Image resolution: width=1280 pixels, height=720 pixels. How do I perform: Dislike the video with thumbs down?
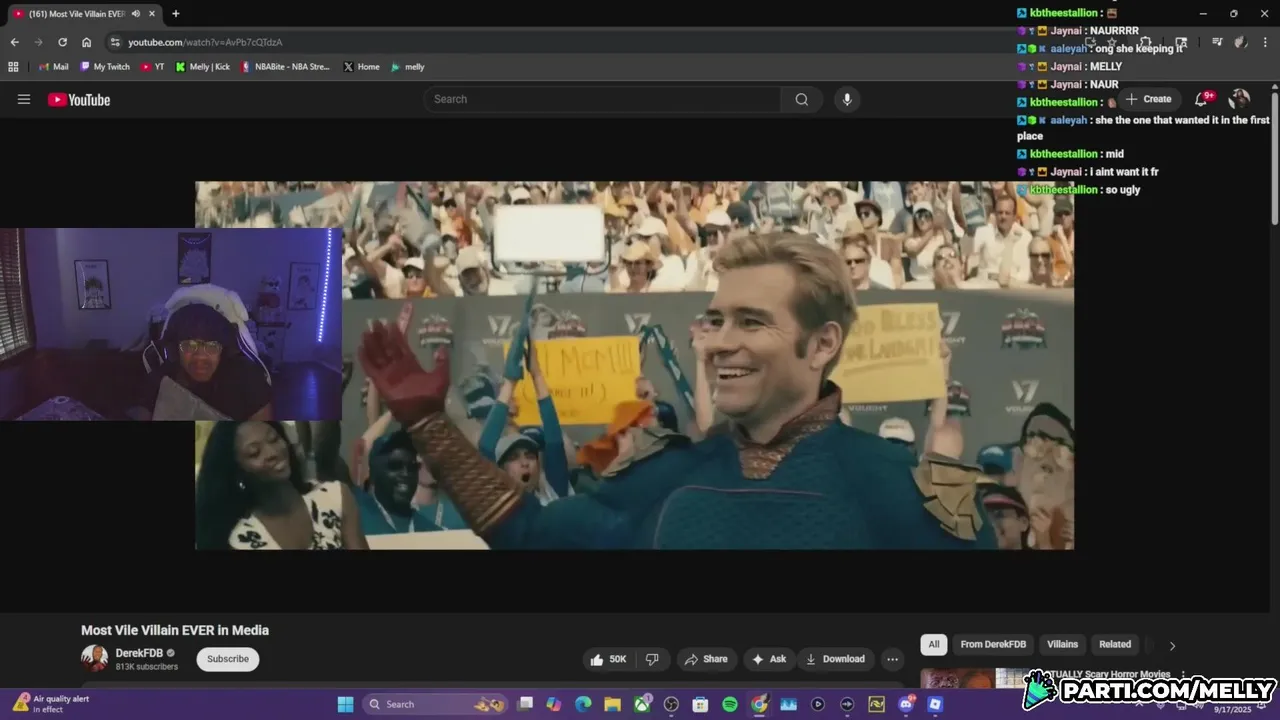pyautogui.click(x=652, y=659)
